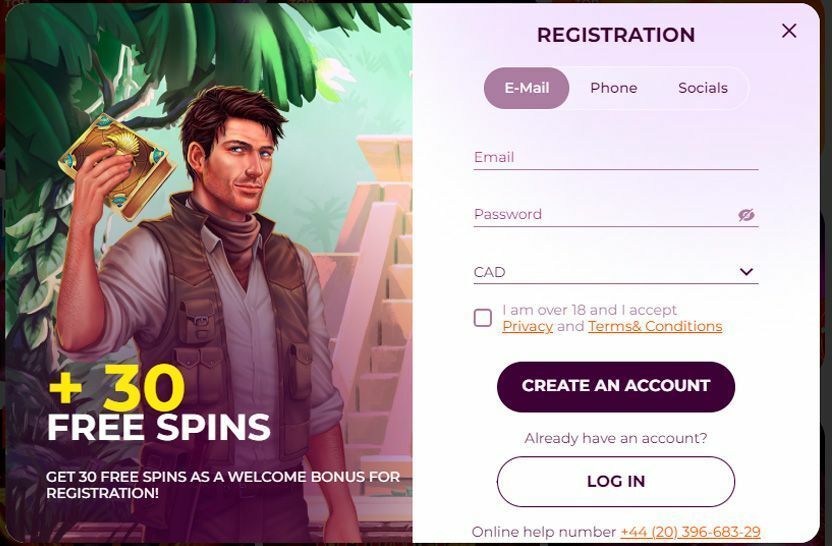Click the Registration heading
The height and width of the screenshot is (546, 832).
pyautogui.click(x=615, y=35)
